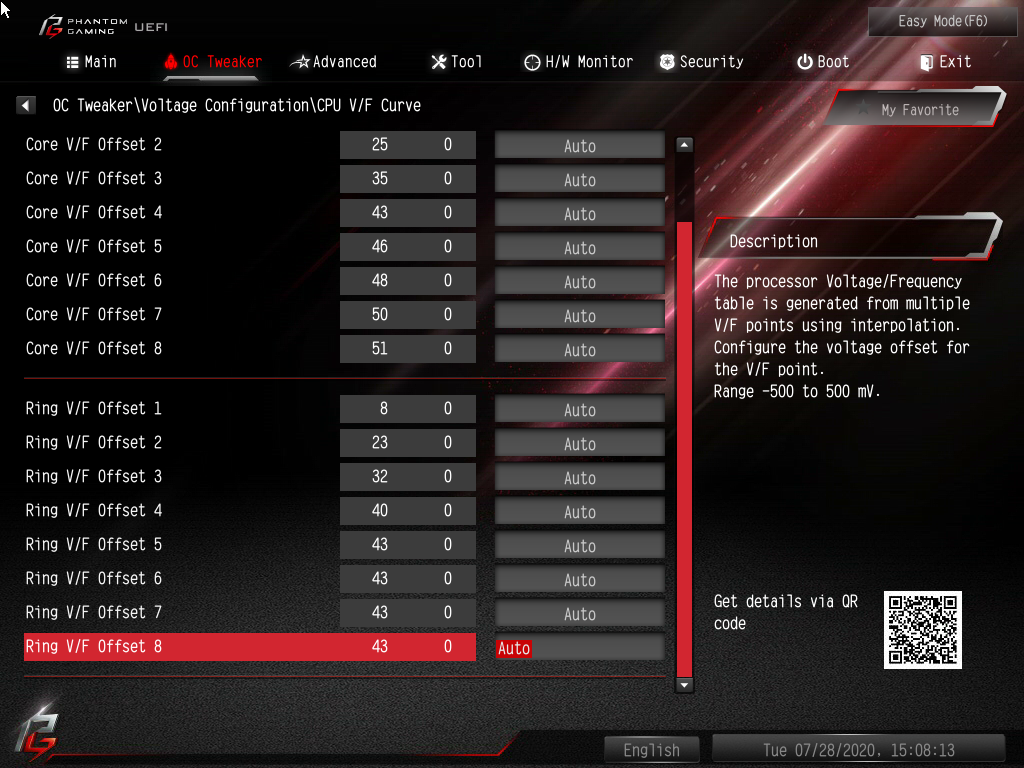Click the Phantom Gaming UEFI logo
The width and height of the screenshot is (1024, 768).
tap(103, 27)
